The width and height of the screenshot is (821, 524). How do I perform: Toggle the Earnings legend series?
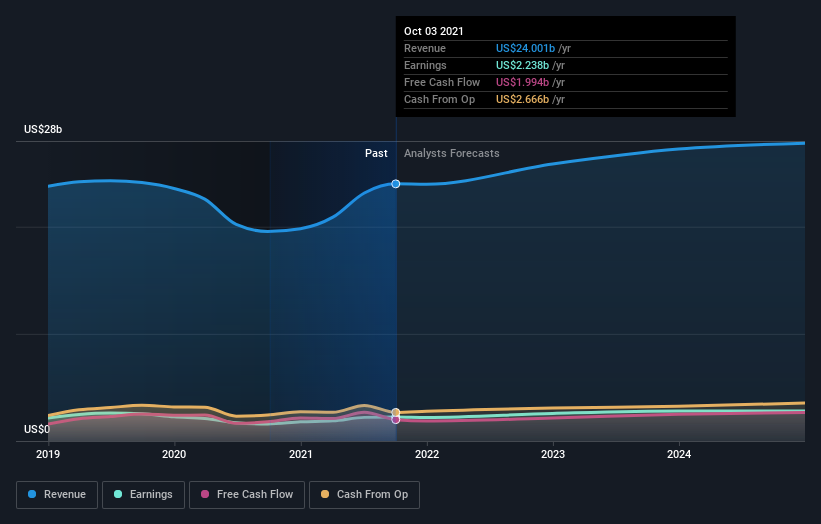pyautogui.click(x=143, y=495)
